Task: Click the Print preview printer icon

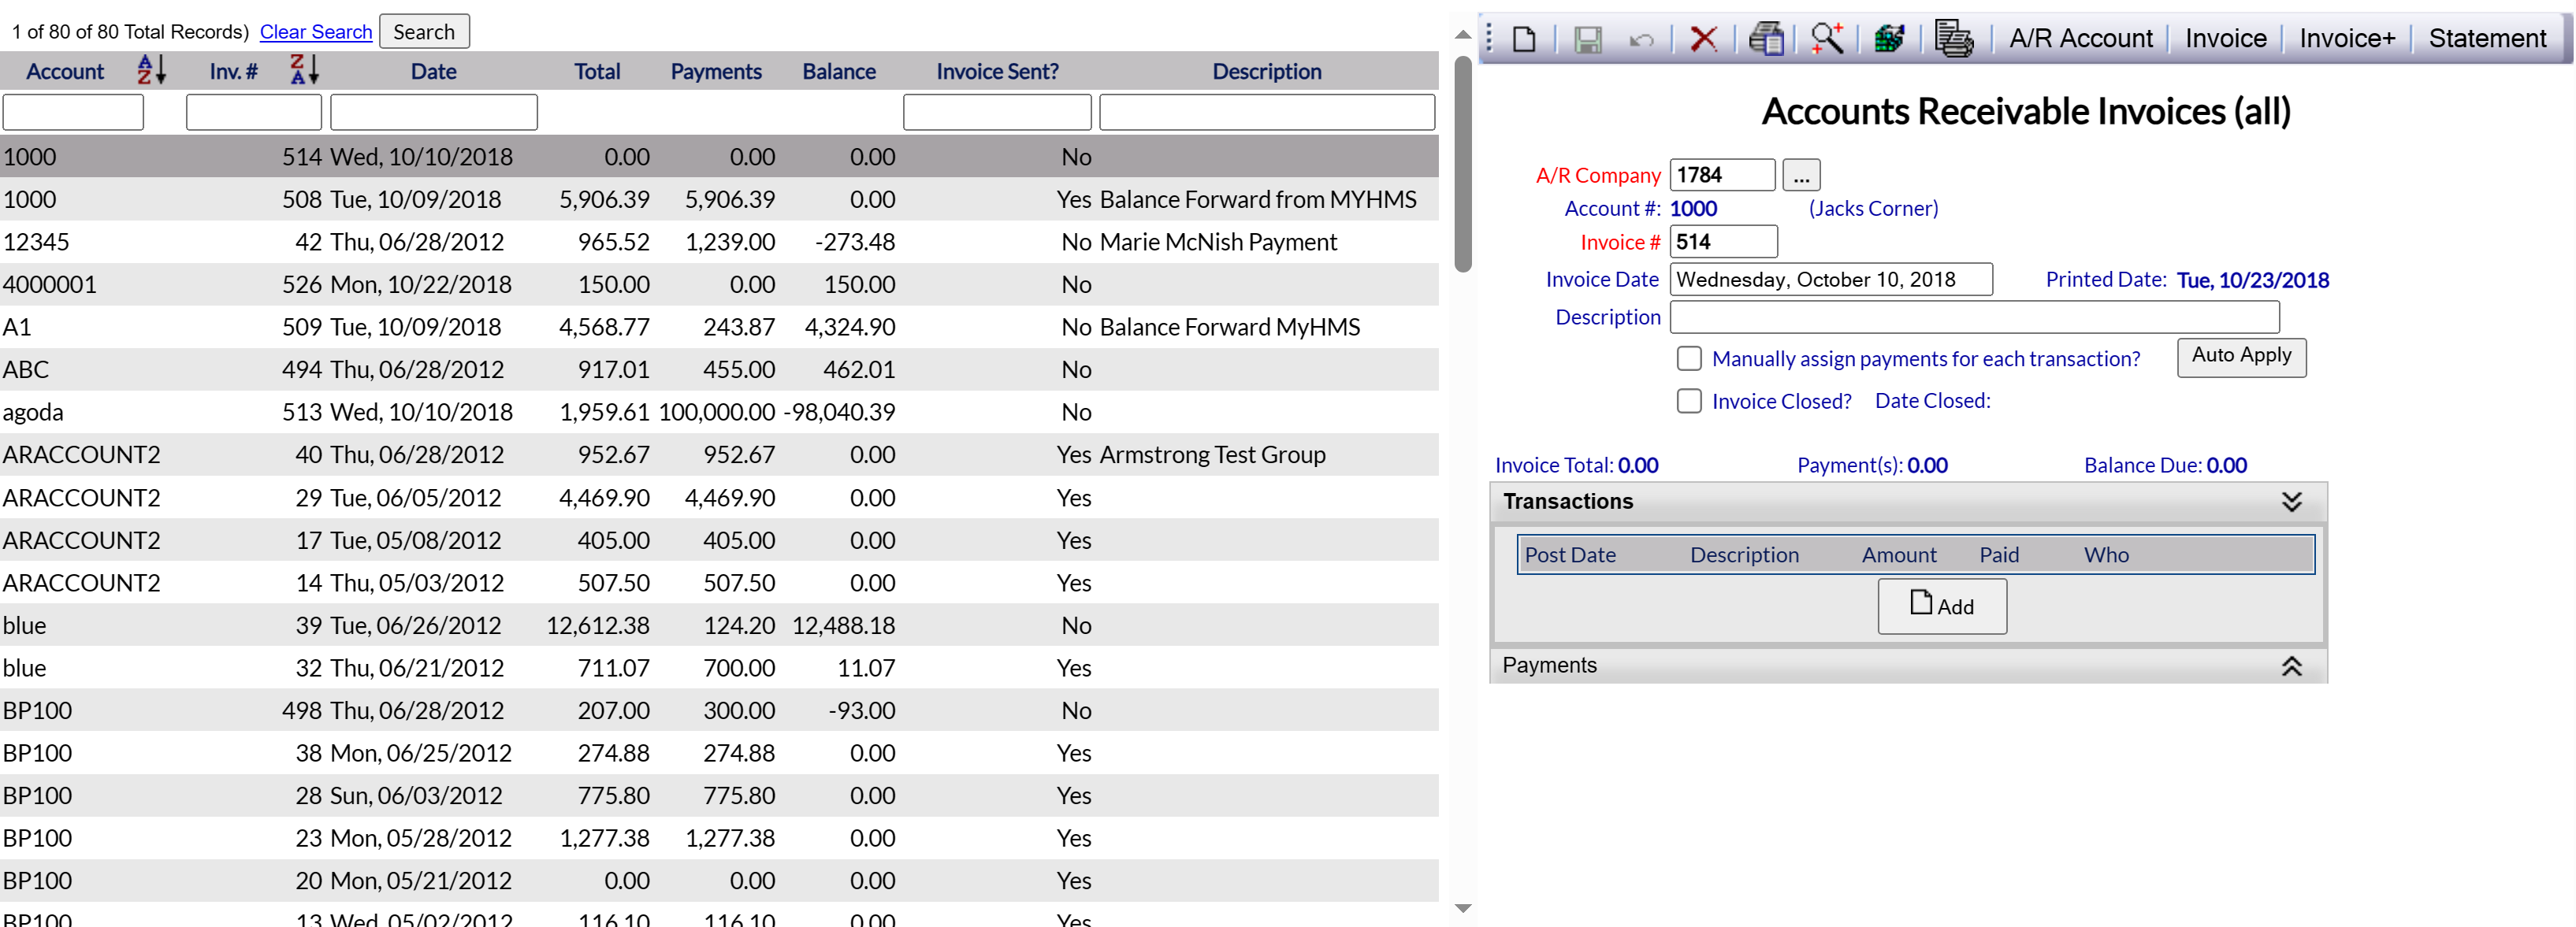Action: [1766, 39]
